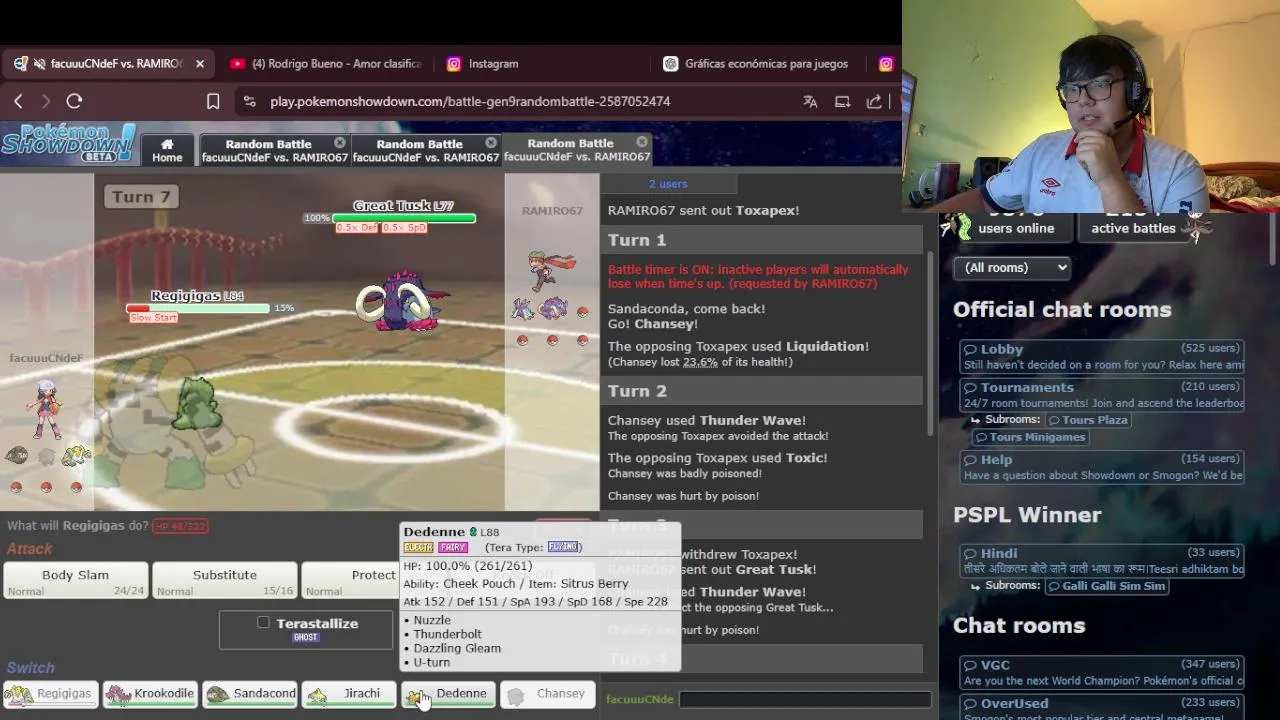This screenshot has width=1280, height=720.
Task: Open the Tours Minigames subroom
Action: click(x=1029, y=437)
